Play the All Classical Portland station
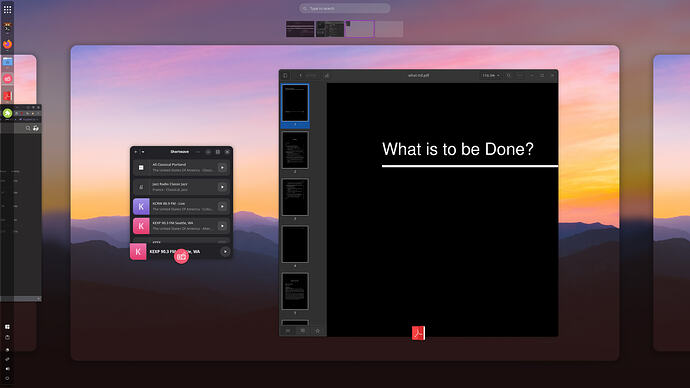Image resolution: width=690 pixels, height=388 pixels. (x=222, y=168)
